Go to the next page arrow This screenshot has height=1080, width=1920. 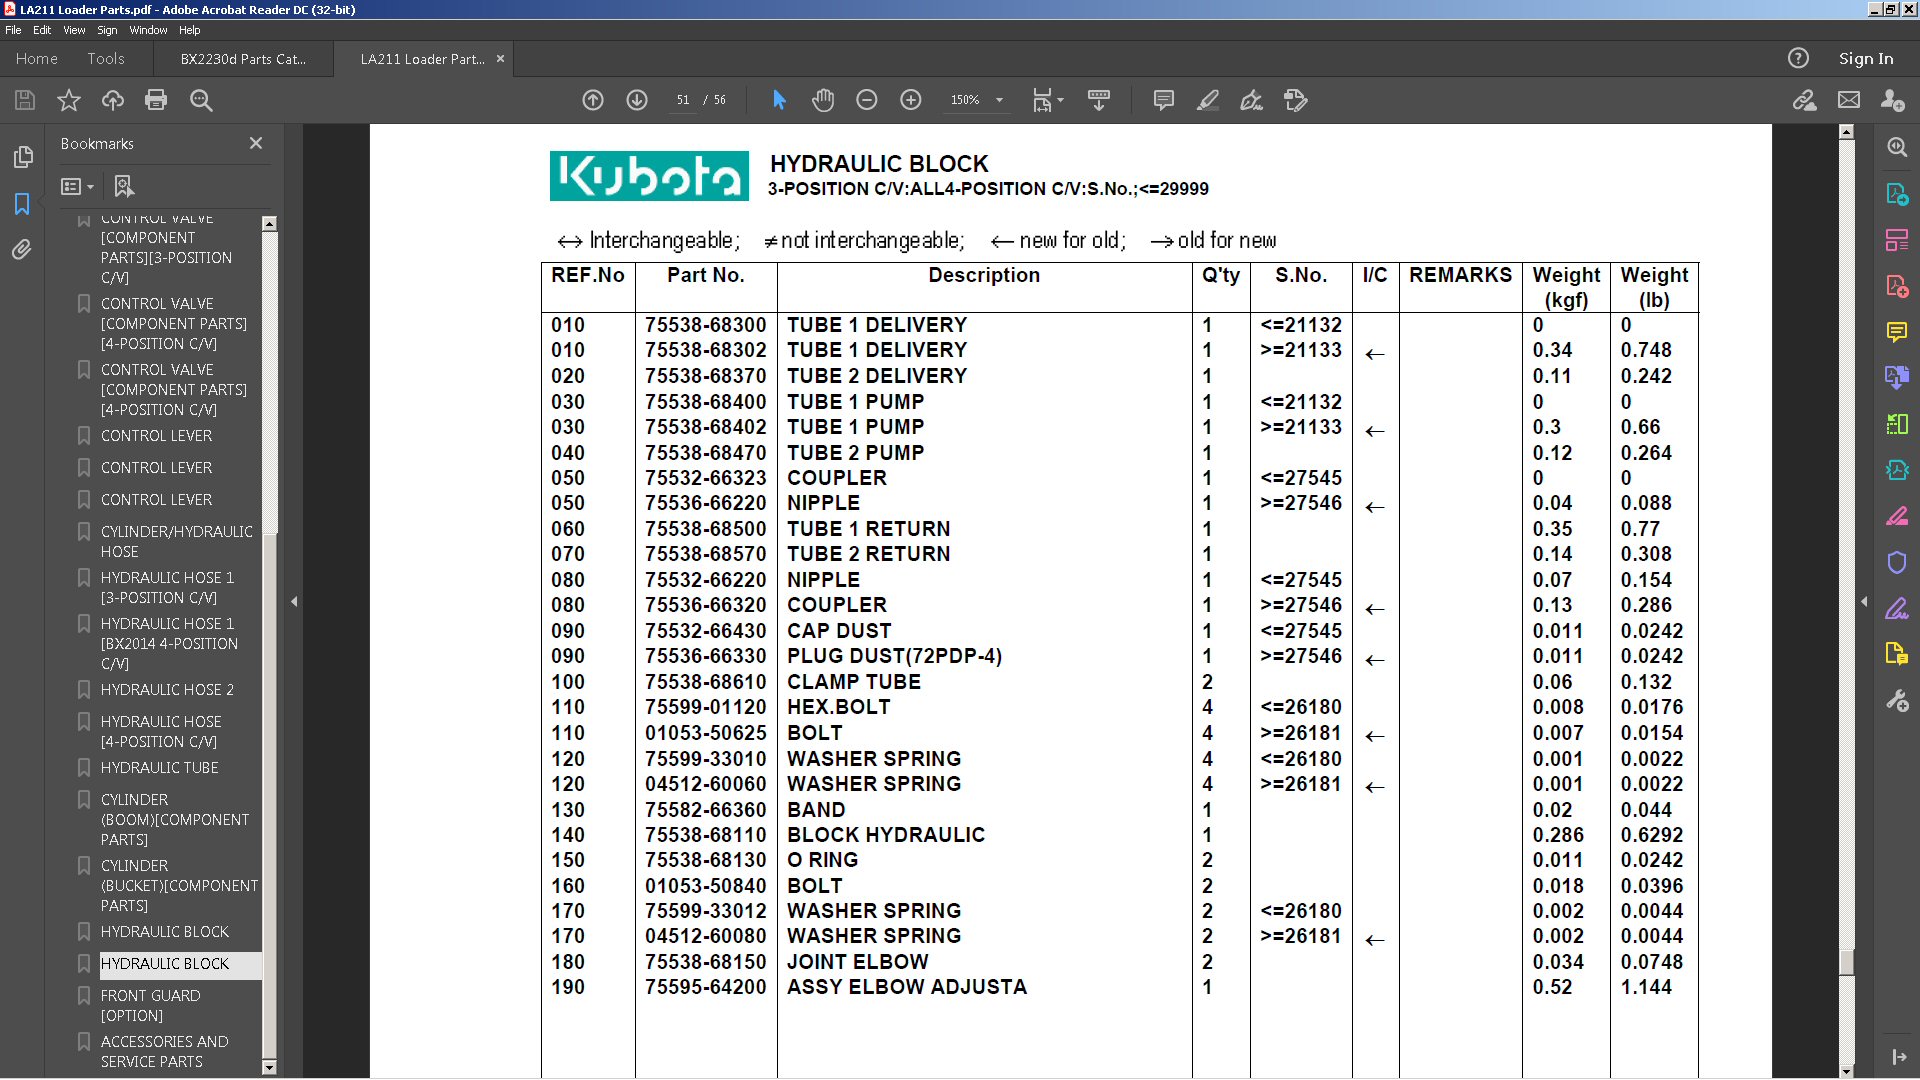click(x=637, y=100)
